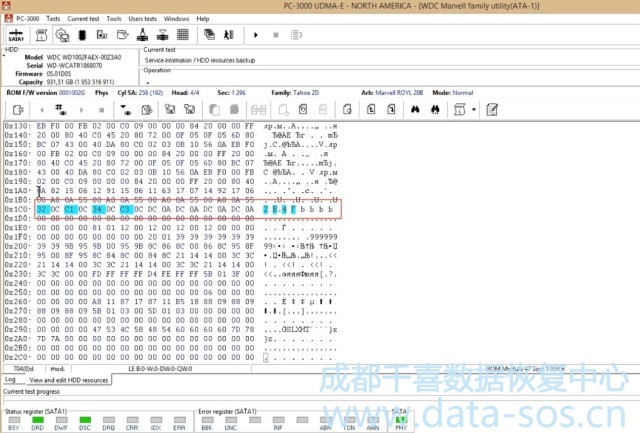Click the first binoculars find icon
Screen dimensions: 640x433
click(415, 109)
